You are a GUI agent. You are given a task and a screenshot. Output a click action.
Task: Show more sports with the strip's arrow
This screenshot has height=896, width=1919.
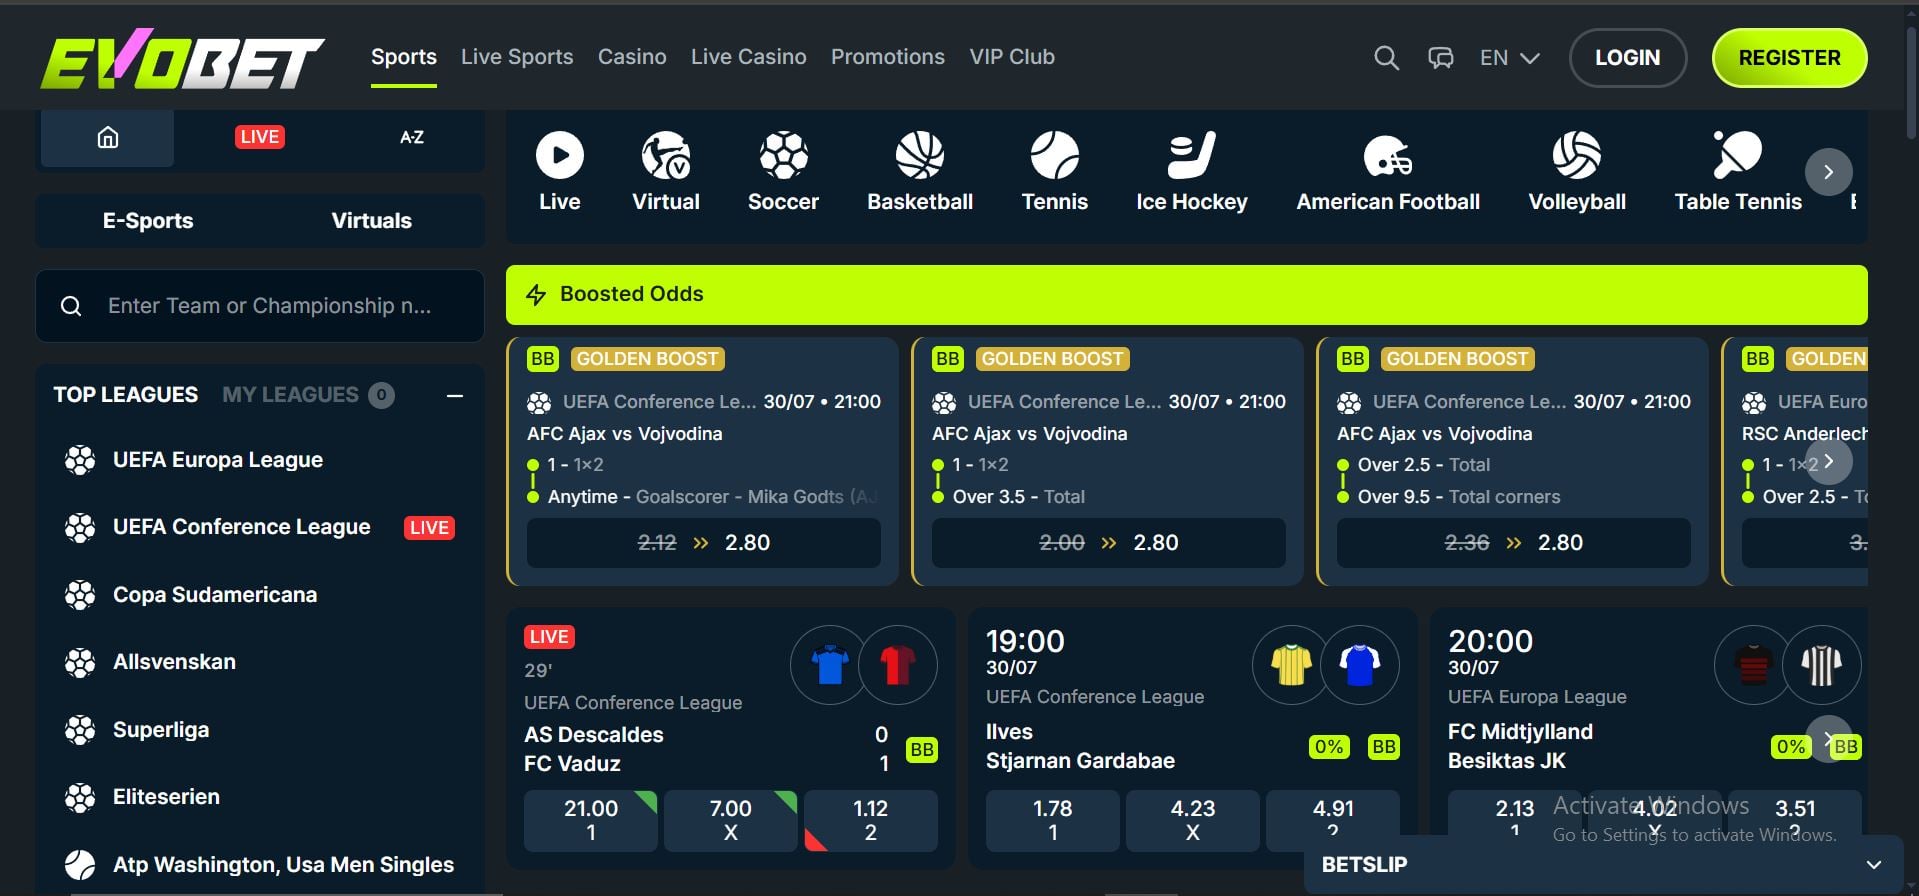pos(1828,172)
